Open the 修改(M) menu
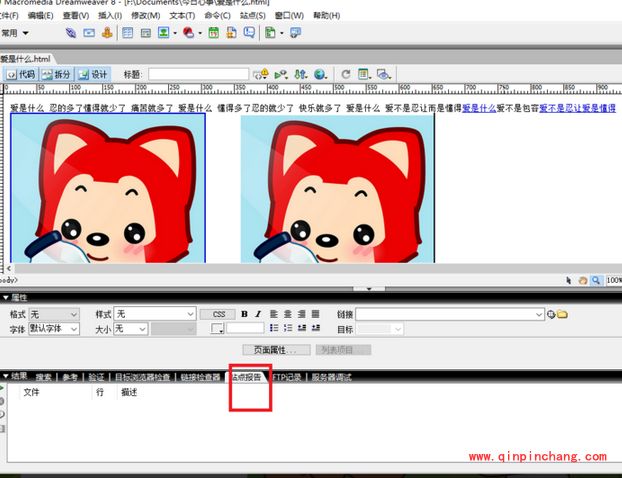The image size is (622, 478). coord(144,16)
